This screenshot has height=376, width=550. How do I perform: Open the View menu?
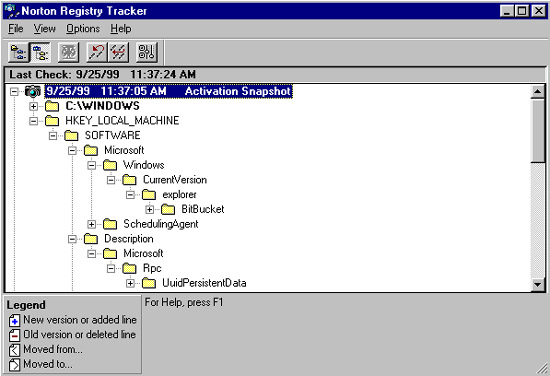(x=45, y=28)
